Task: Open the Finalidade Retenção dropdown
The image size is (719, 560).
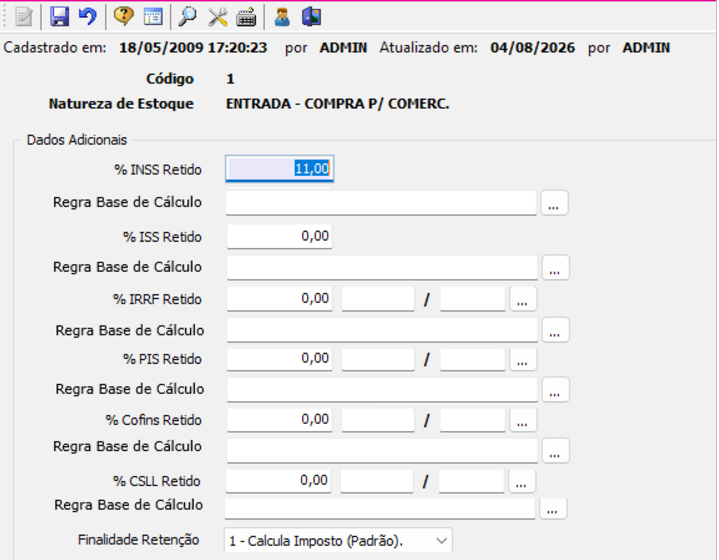Action: tap(338, 540)
